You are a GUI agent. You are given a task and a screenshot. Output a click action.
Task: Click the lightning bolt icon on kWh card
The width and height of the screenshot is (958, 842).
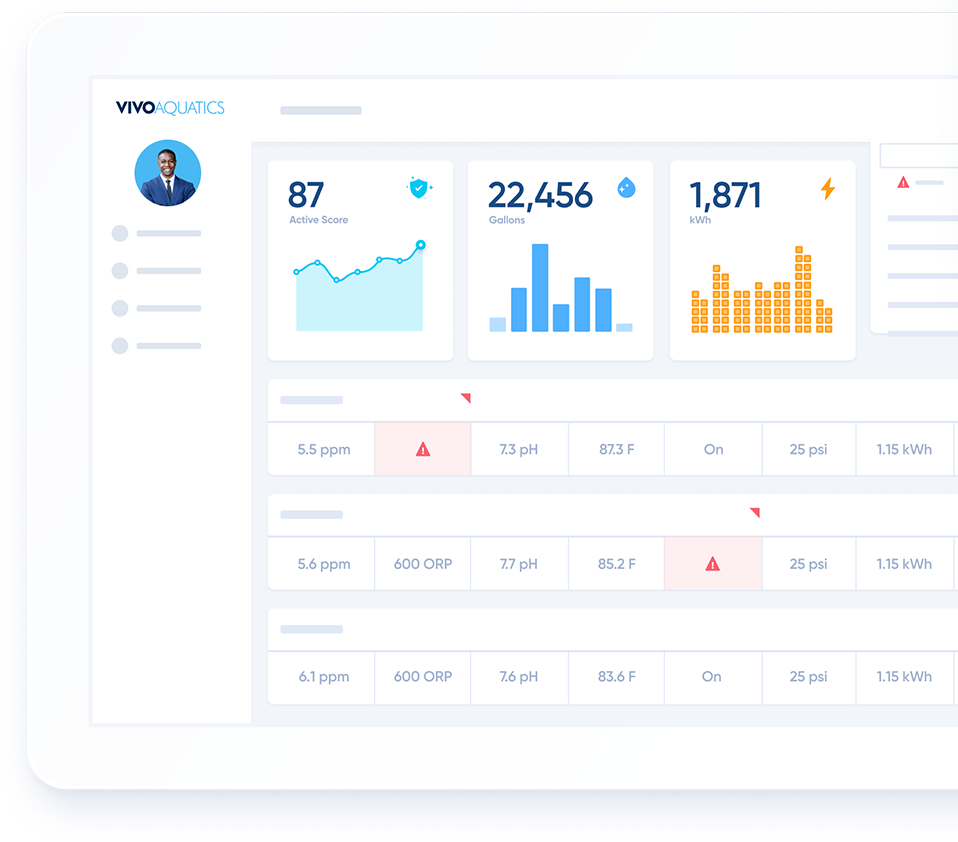coord(827,188)
